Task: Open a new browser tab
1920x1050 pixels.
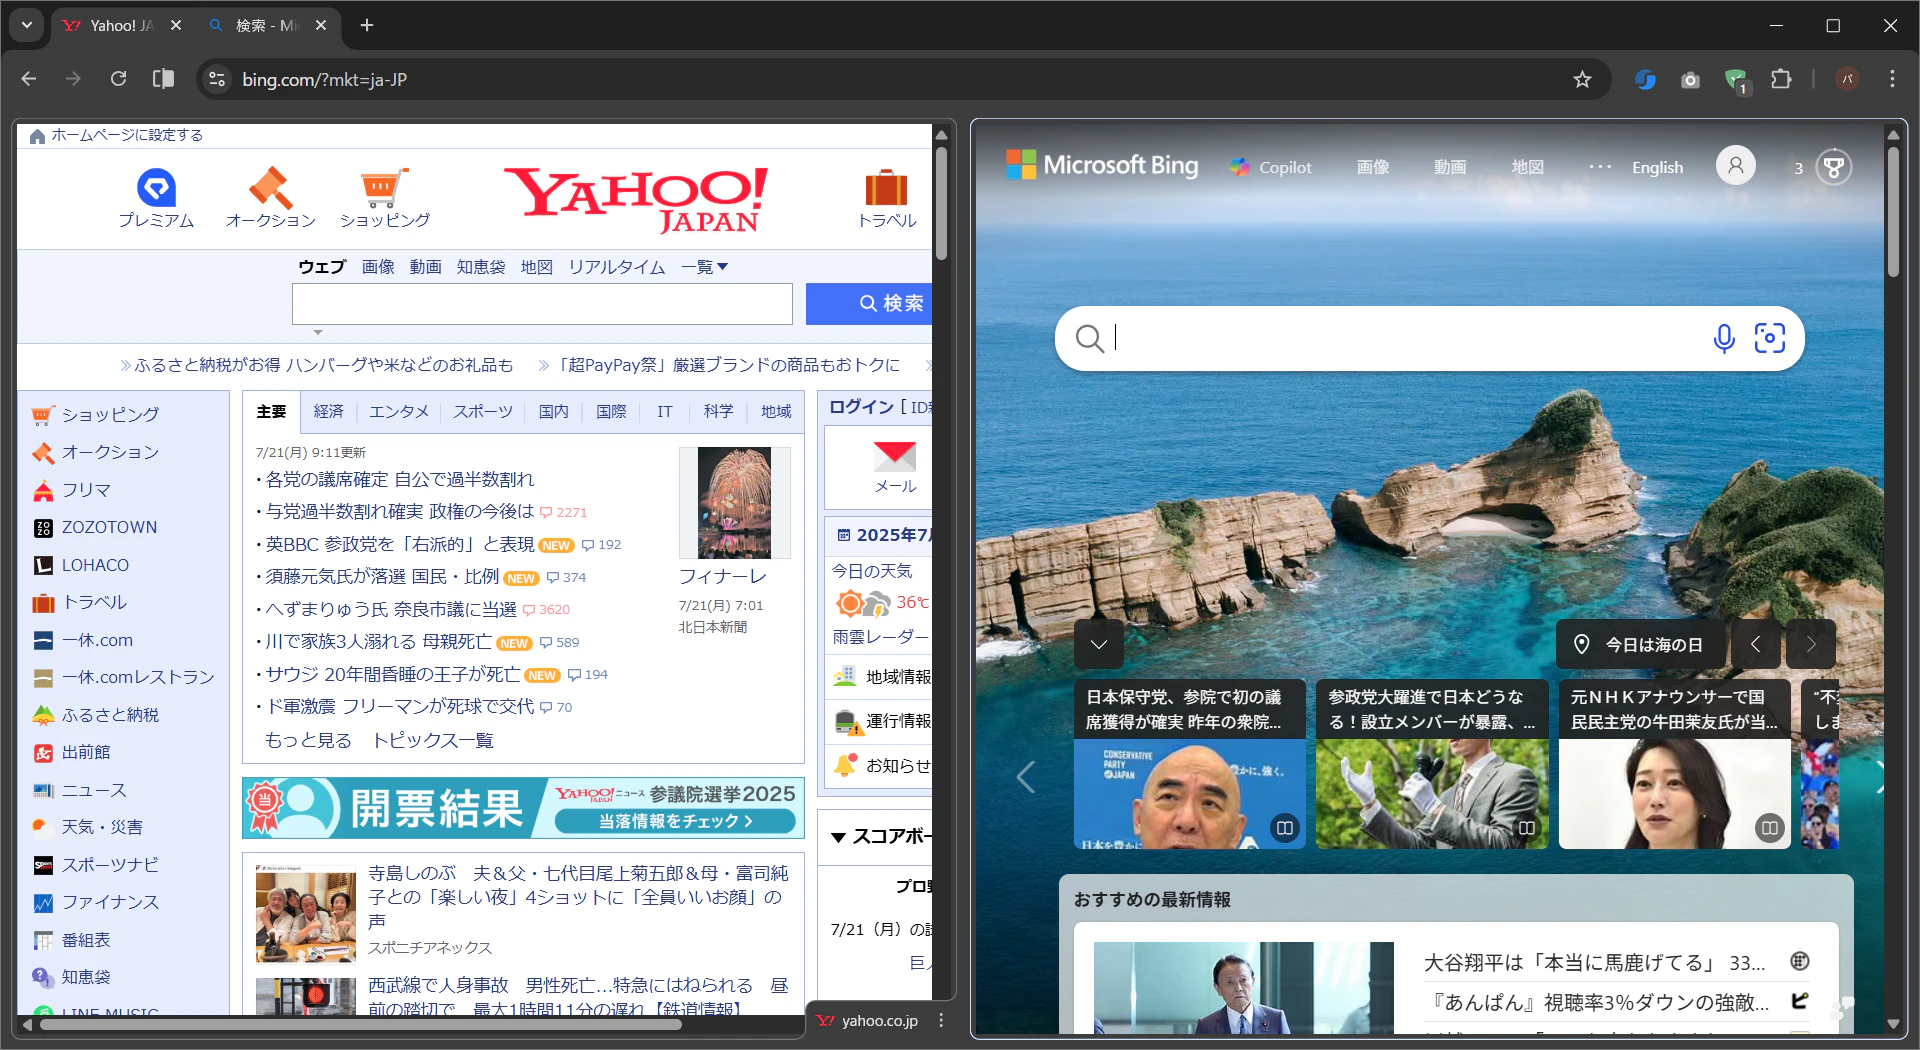Action: (x=367, y=25)
